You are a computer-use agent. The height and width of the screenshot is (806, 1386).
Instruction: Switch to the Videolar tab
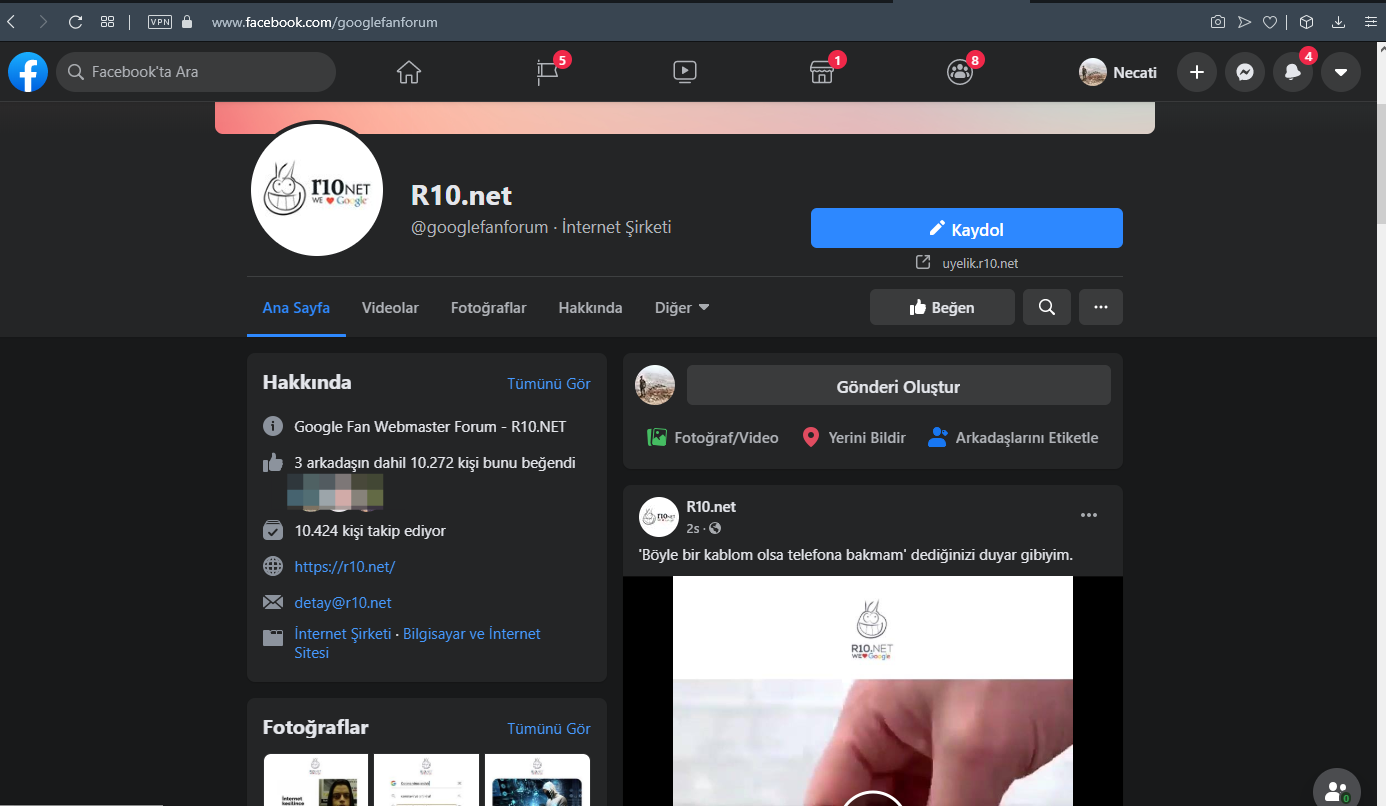(390, 308)
